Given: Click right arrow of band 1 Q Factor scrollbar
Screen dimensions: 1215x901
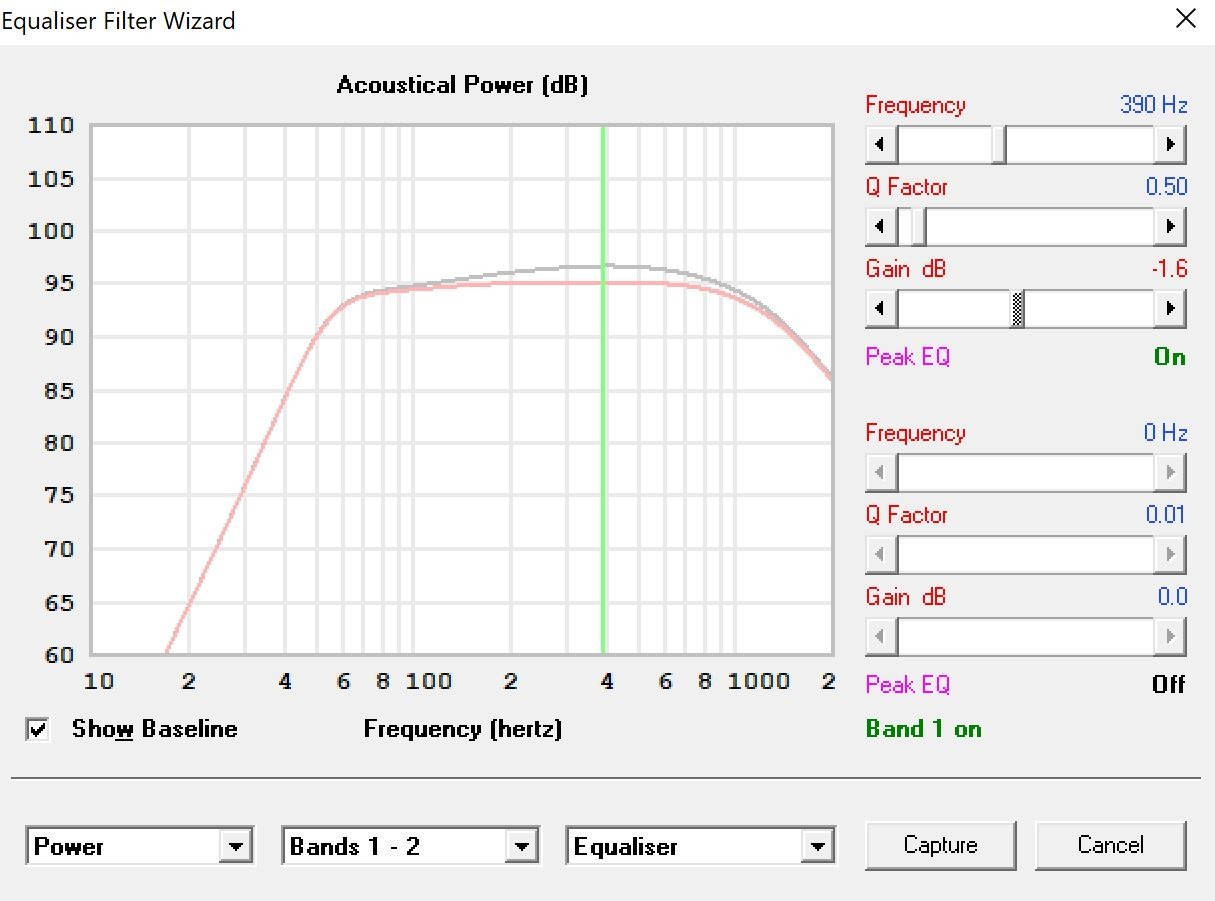Looking at the screenshot, I should coord(1170,228).
